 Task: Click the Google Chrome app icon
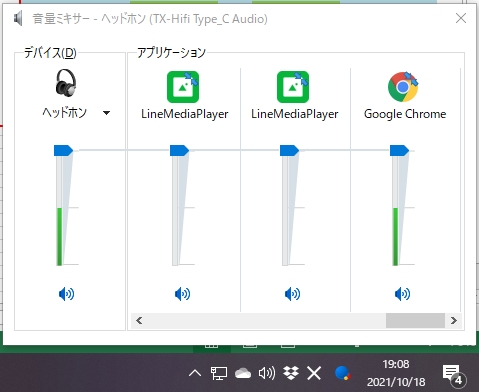[x=403, y=87]
